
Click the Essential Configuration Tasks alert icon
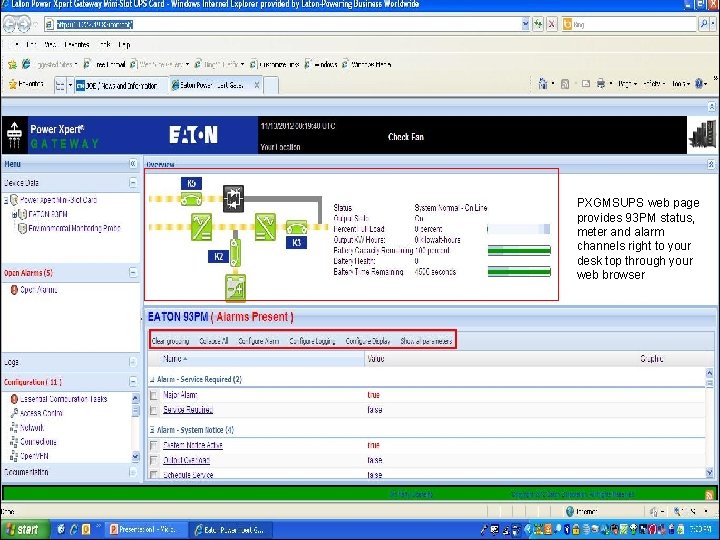click(x=14, y=399)
